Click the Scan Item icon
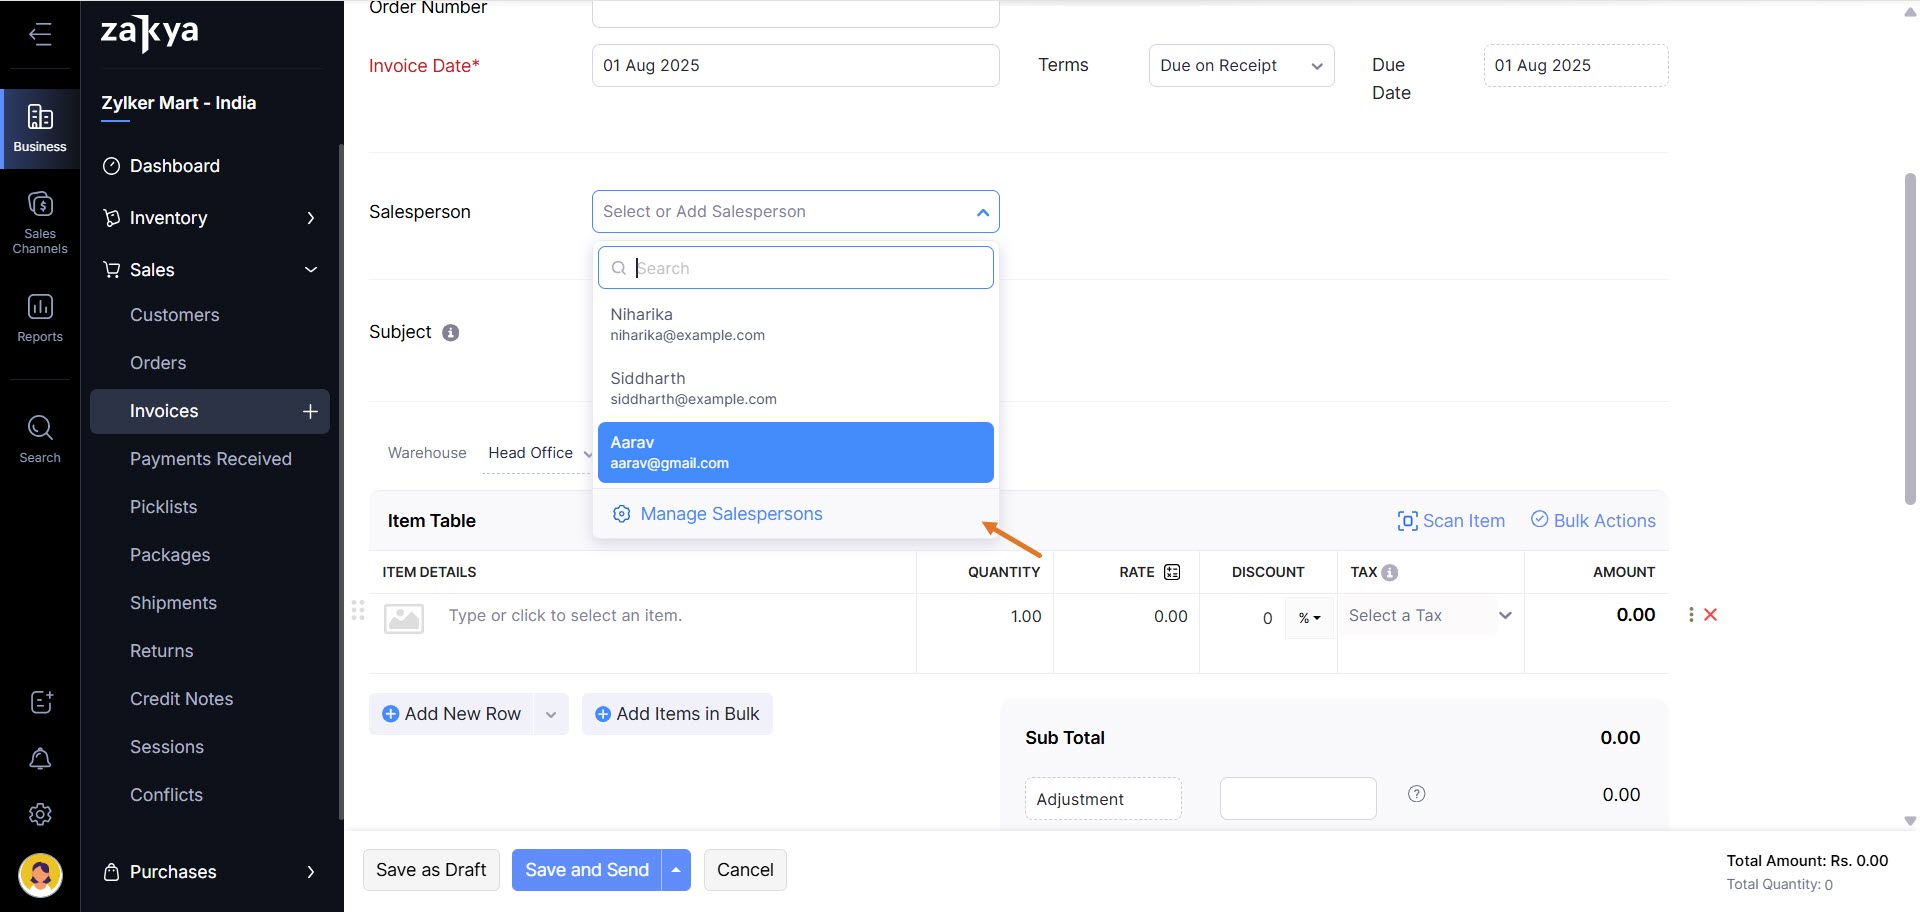 (1407, 521)
